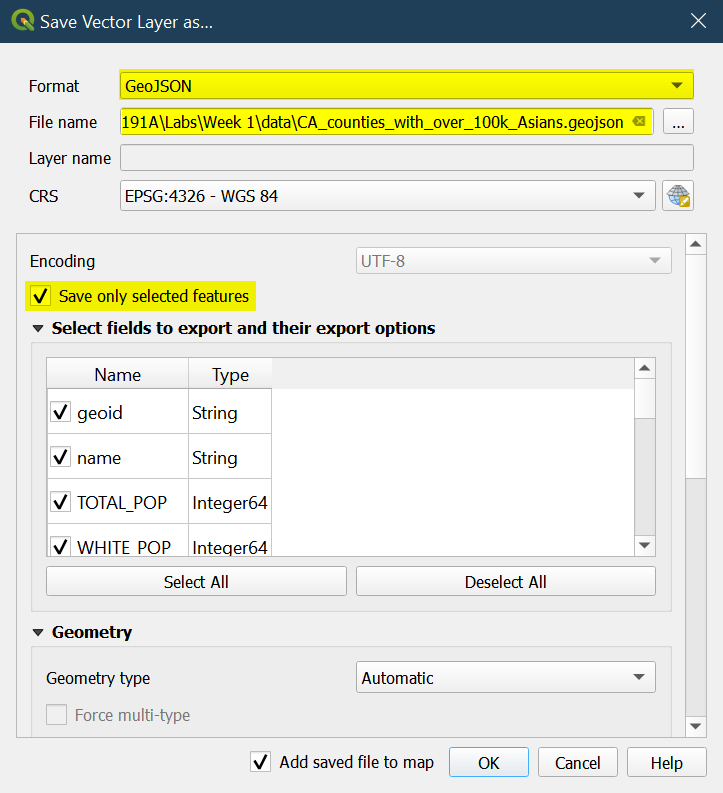The width and height of the screenshot is (723, 793).
Task: Collapse the Geometry section
Action: 39,632
